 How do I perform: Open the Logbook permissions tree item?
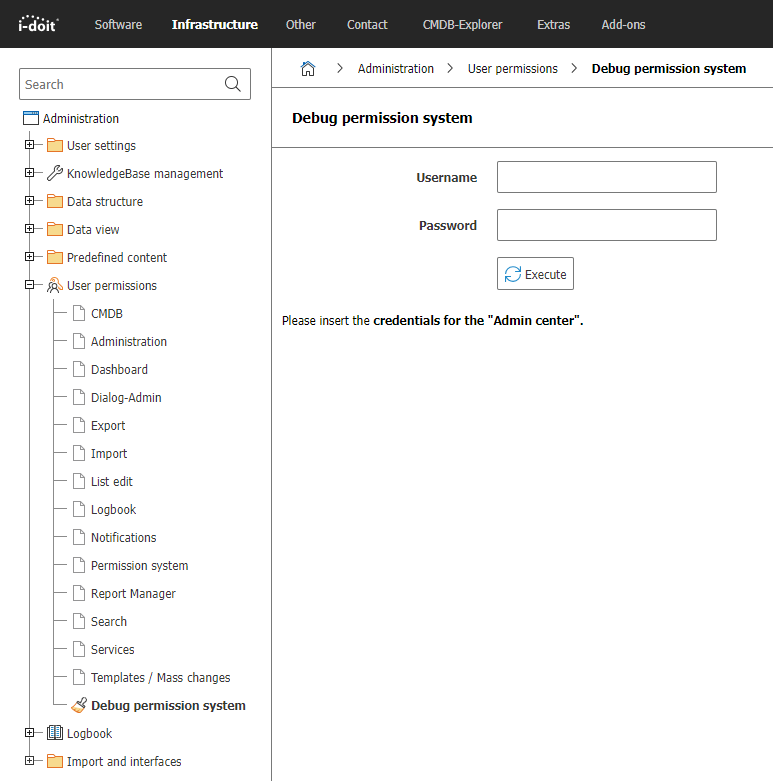point(113,510)
